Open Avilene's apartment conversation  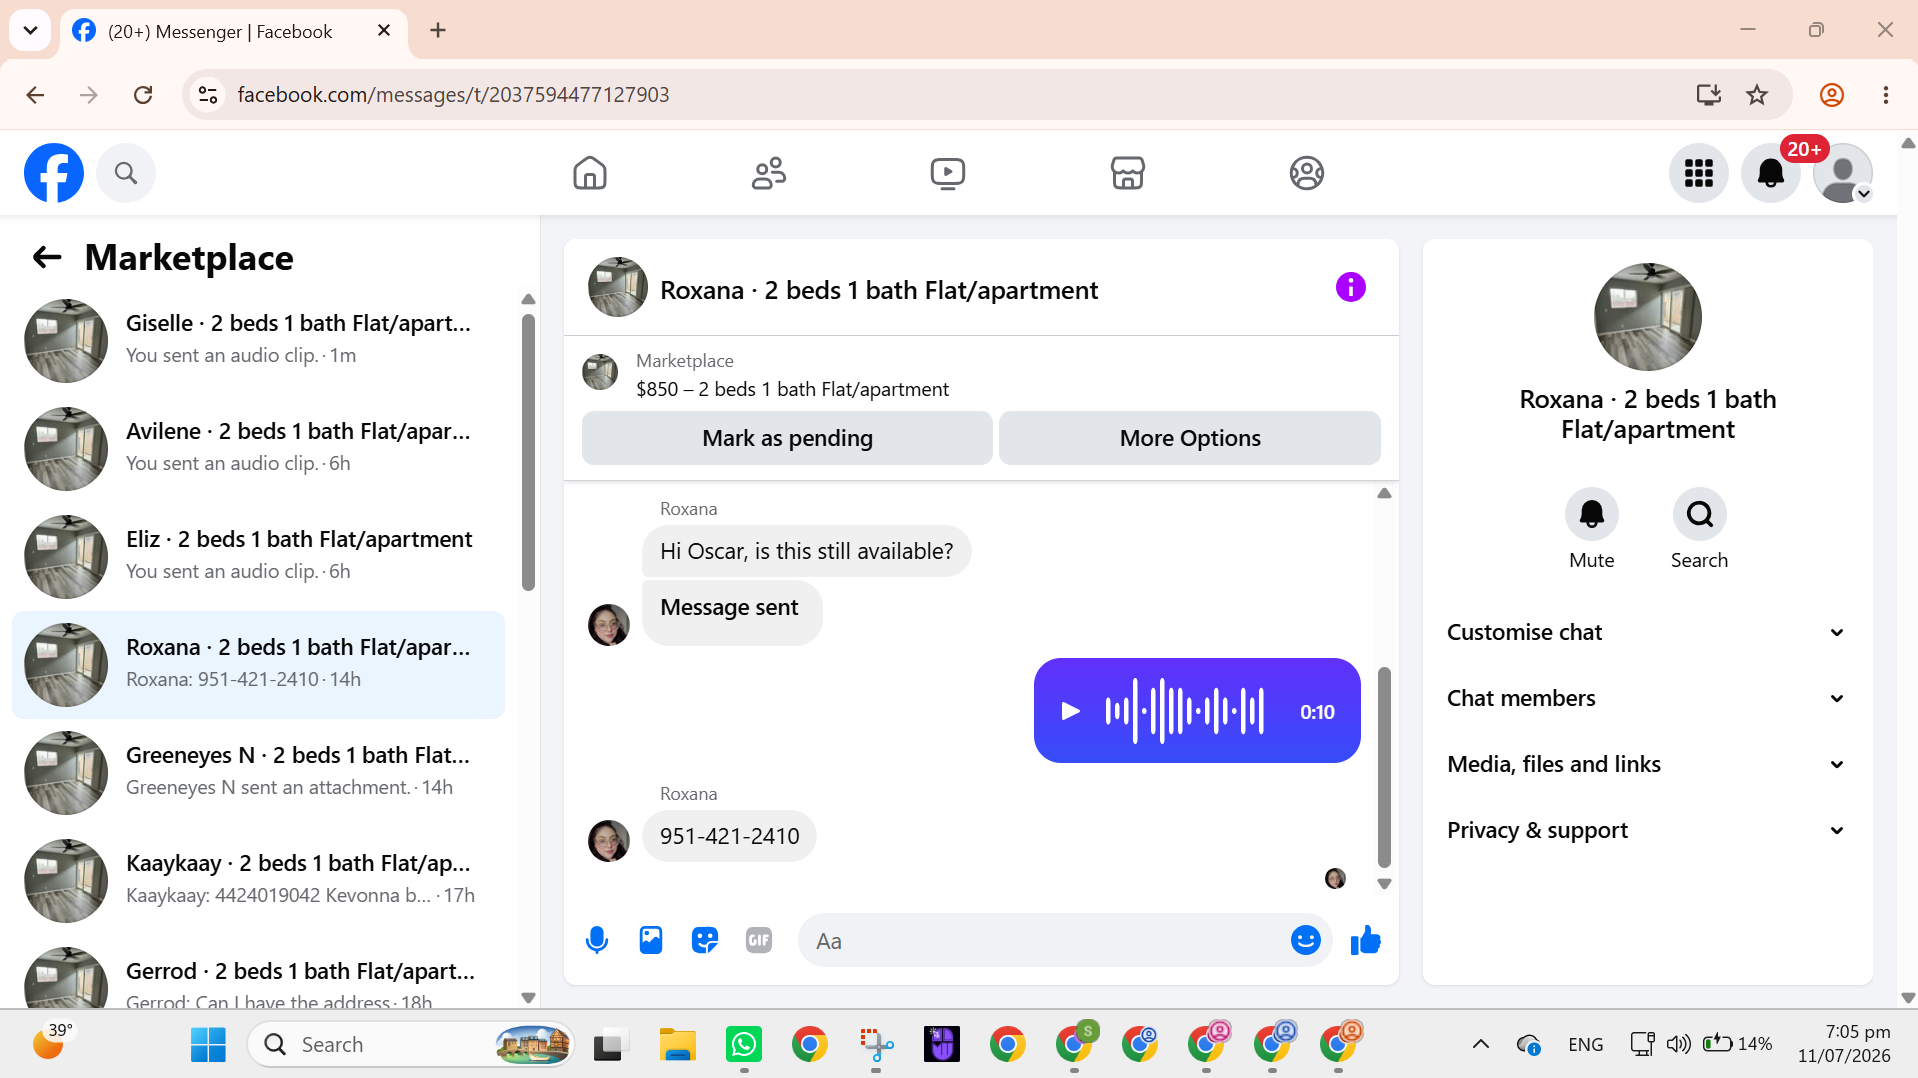[258, 449]
